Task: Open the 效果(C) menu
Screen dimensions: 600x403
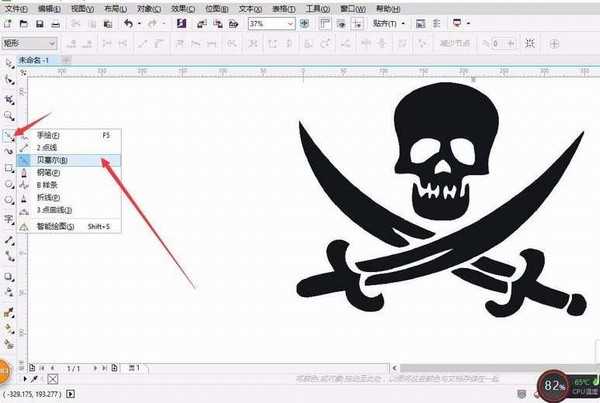Action: point(183,8)
